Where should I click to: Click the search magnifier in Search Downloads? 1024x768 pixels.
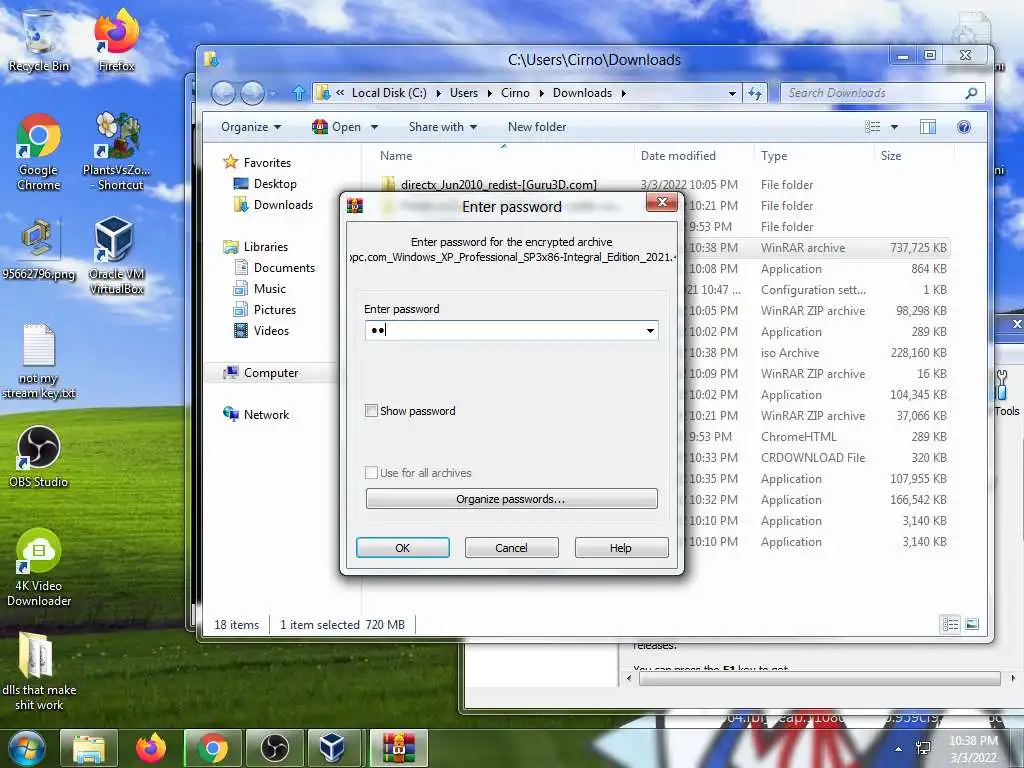pos(971,93)
